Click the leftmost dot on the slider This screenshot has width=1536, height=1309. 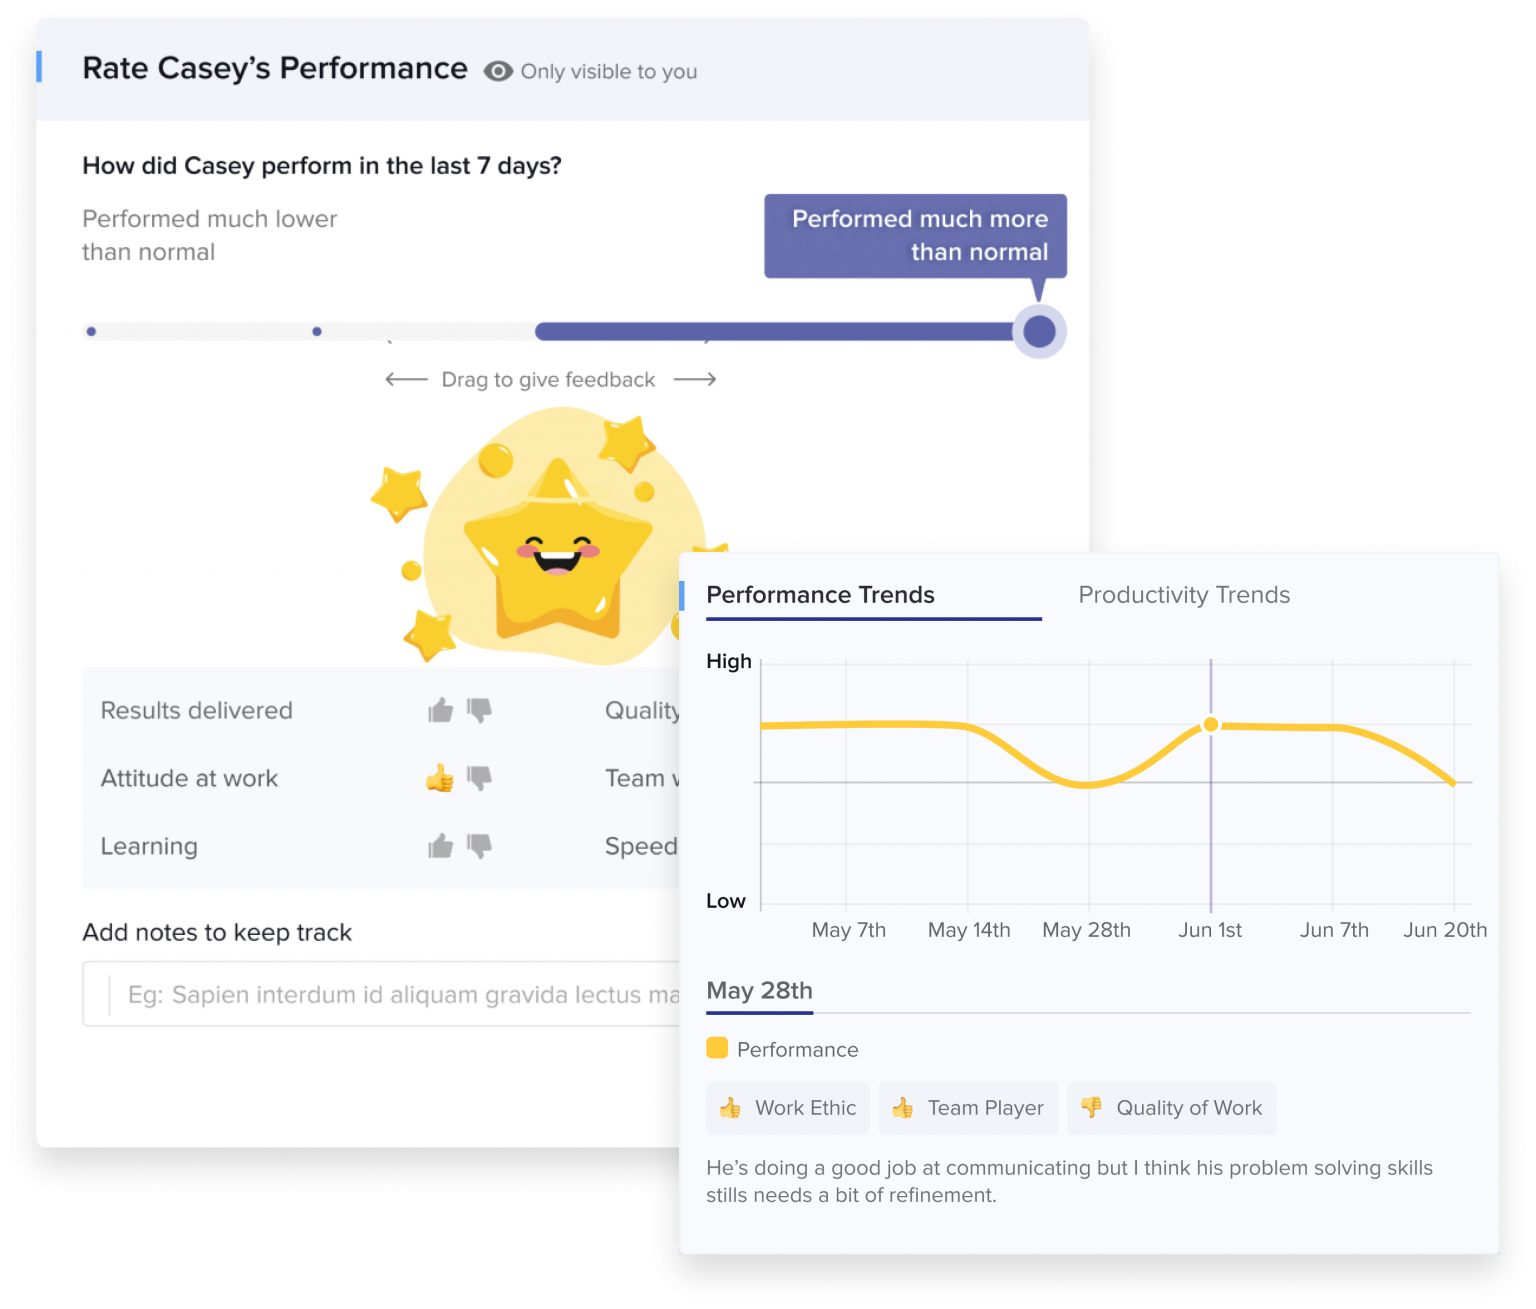[x=91, y=331]
